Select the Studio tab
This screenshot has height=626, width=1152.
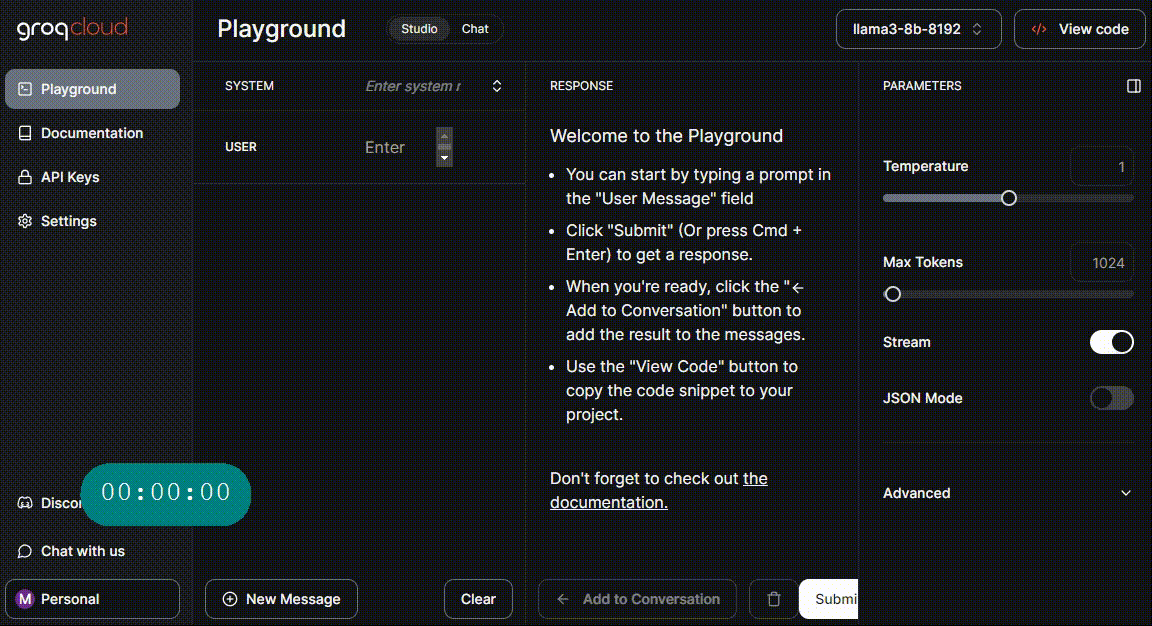419,29
